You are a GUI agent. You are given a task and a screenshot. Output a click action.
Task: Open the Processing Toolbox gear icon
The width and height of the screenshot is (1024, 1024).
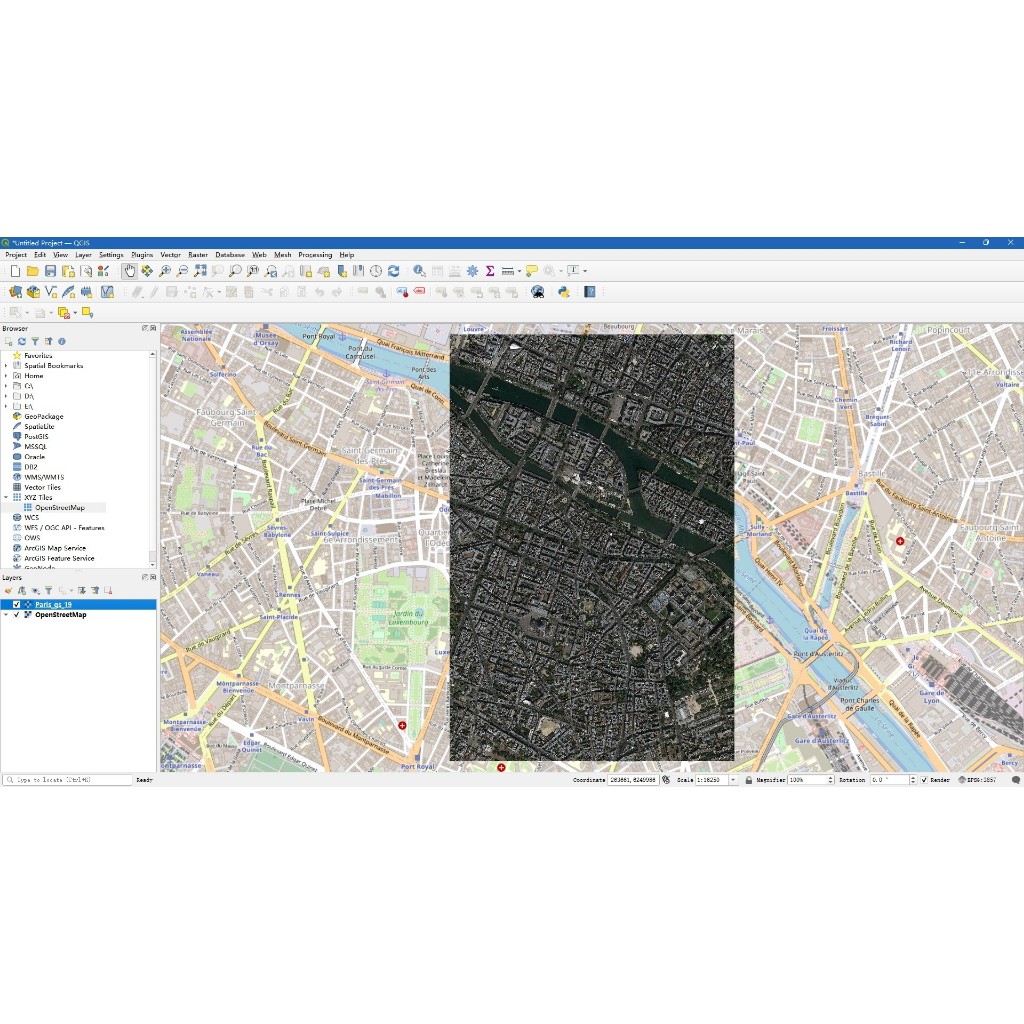click(x=472, y=271)
